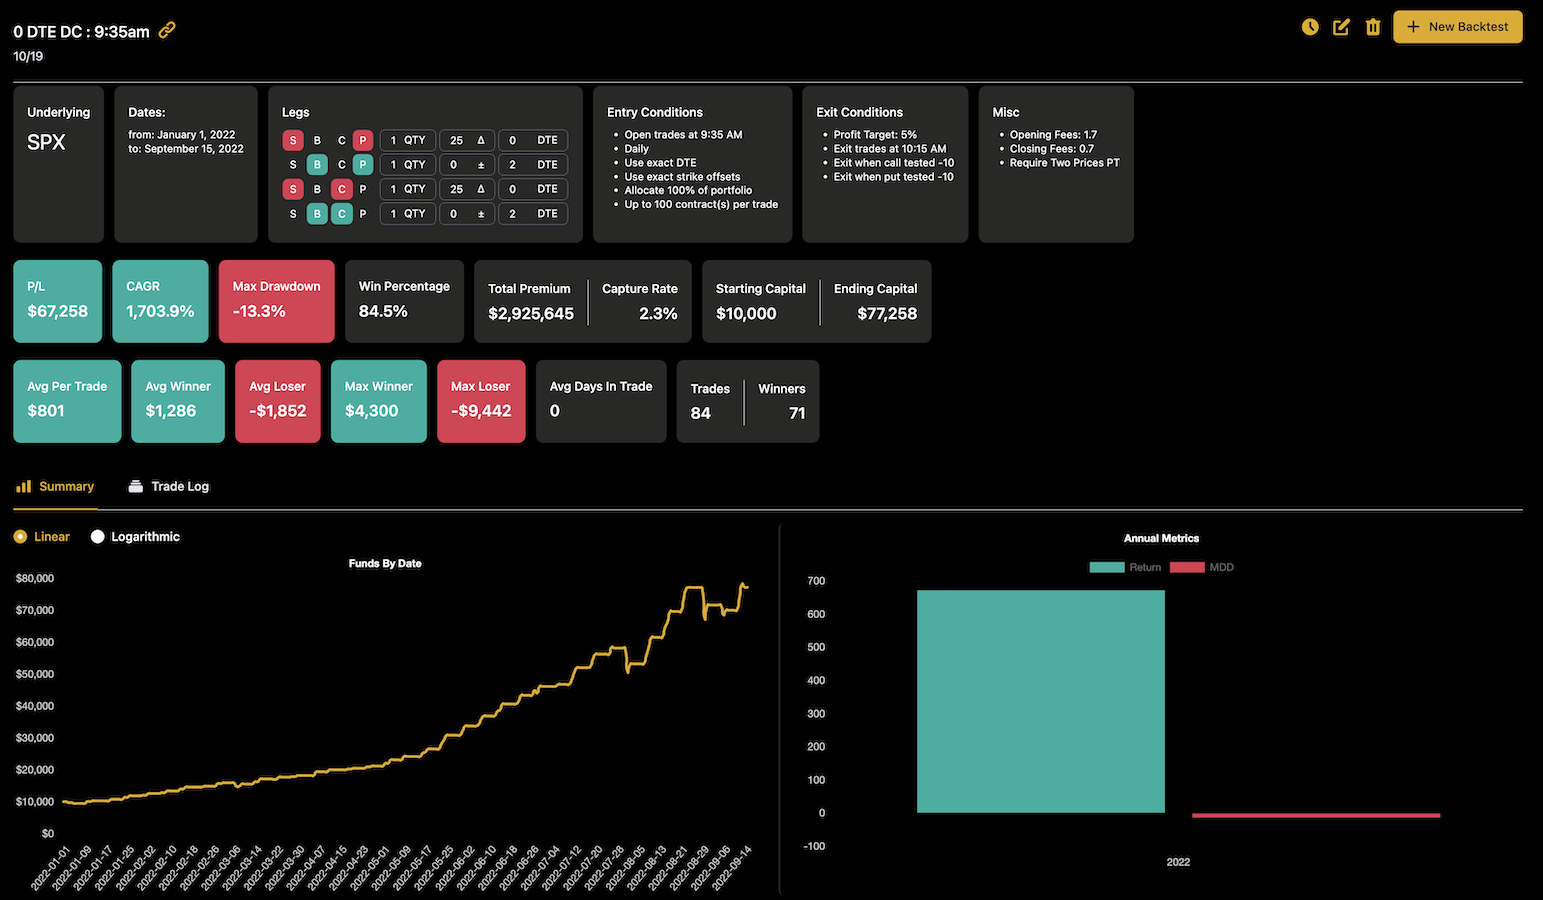Switch to the Summary tab
1543x900 pixels.
tap(66, 486)
